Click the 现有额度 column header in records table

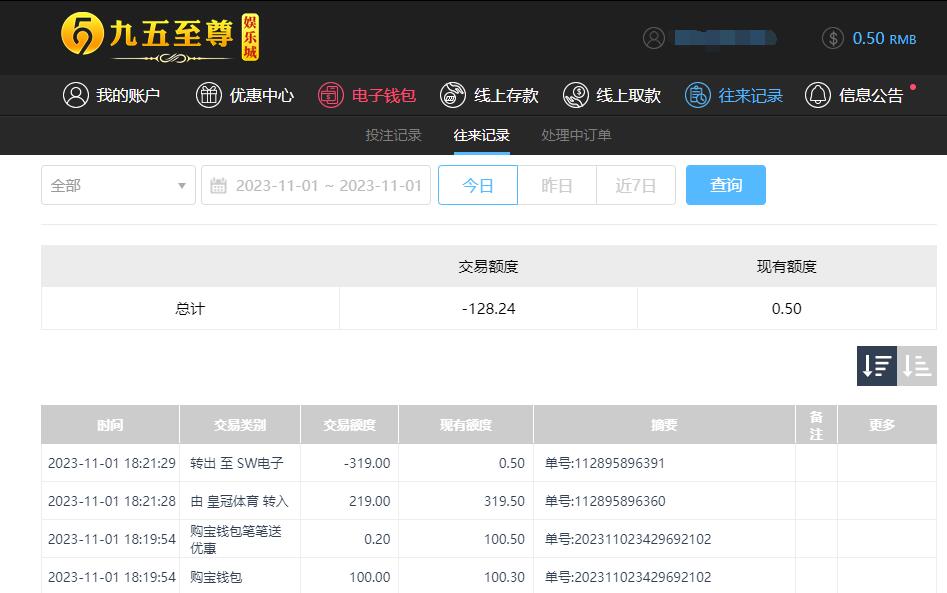click(x=466, y=425)
